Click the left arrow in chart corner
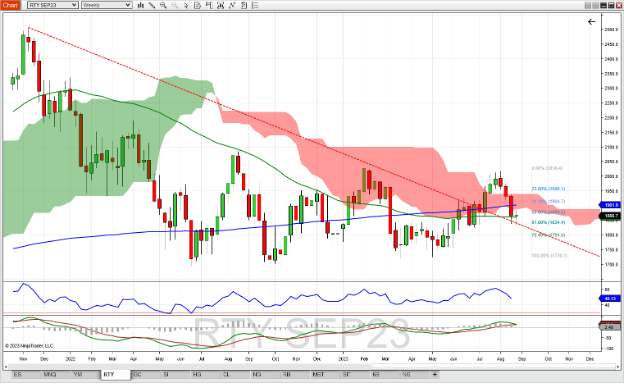Image resolution: width=624 pixels, height=384 pixels. click(591, 22)
